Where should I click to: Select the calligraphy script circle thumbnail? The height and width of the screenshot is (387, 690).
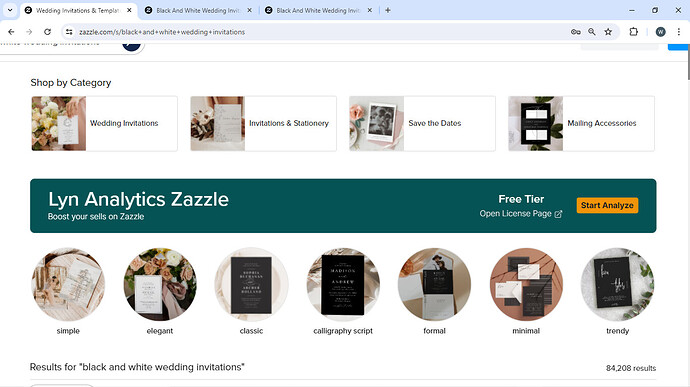click(x=343, y=284)
